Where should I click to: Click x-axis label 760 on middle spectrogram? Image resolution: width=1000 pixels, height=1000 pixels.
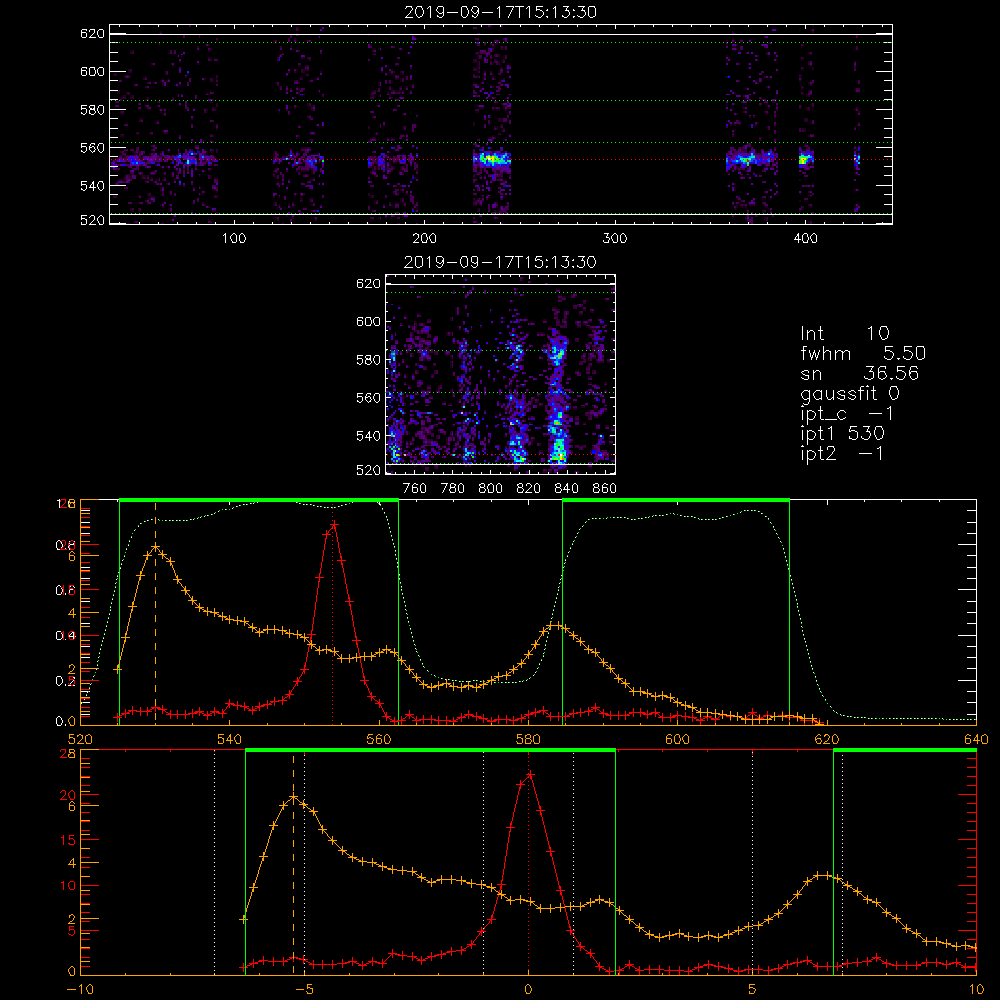tap(415, 489)
